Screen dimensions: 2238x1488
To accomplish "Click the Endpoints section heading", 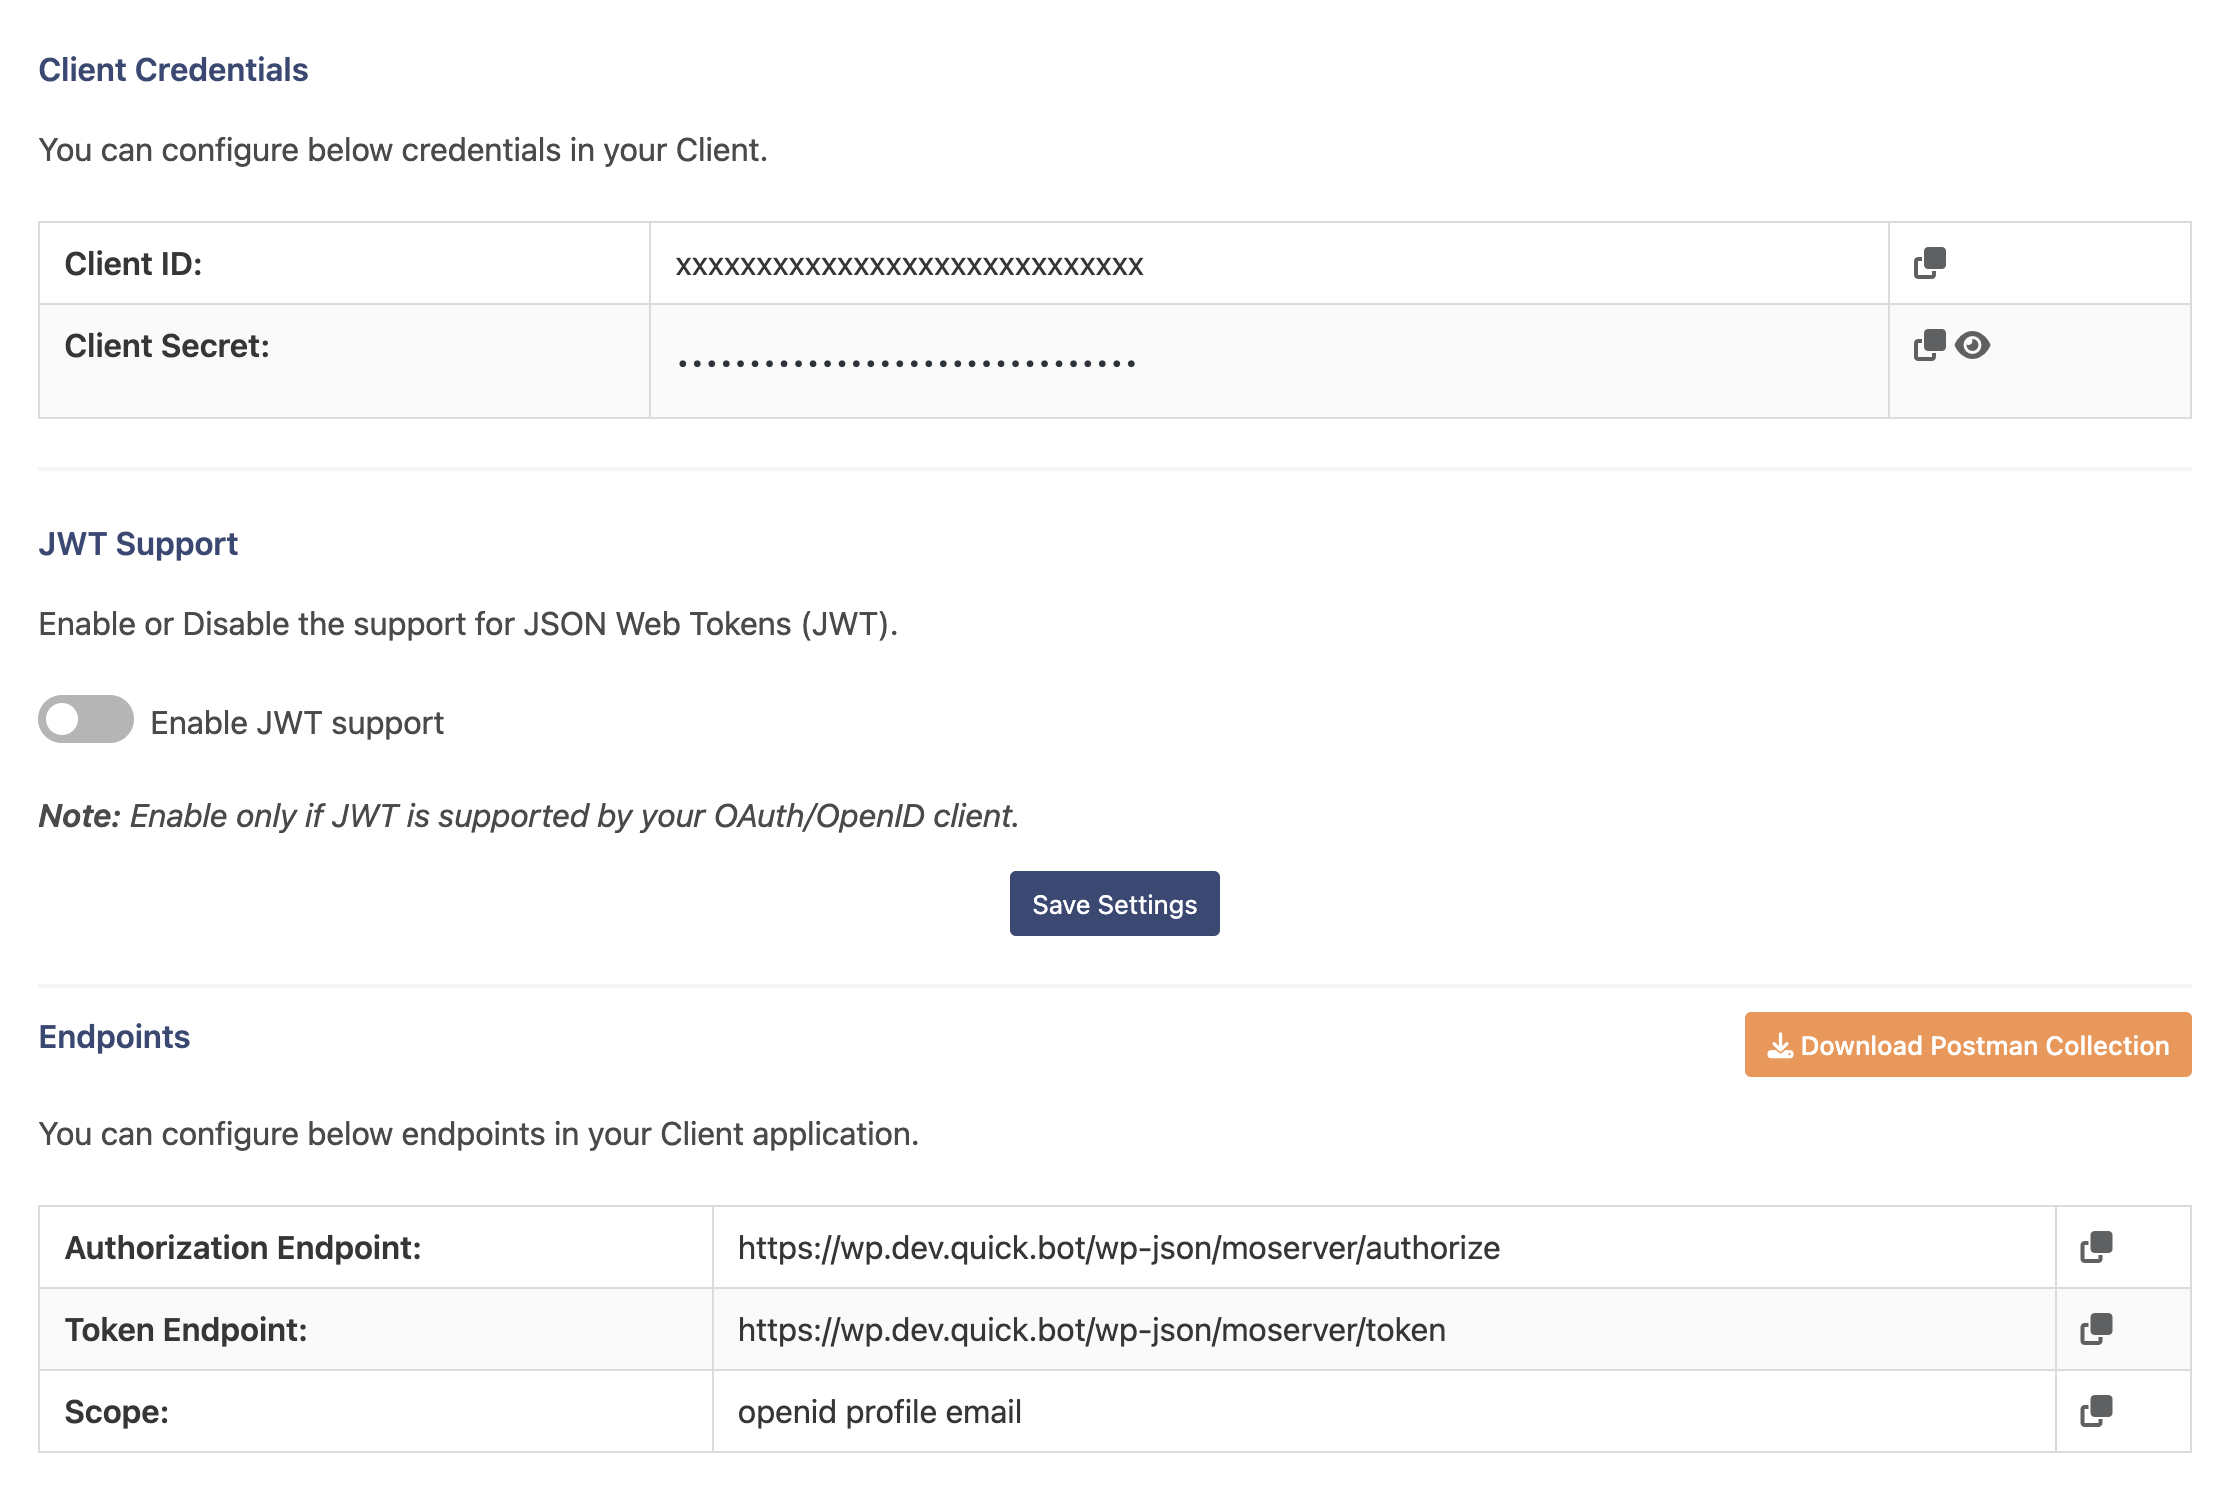I will point(114,1037).
